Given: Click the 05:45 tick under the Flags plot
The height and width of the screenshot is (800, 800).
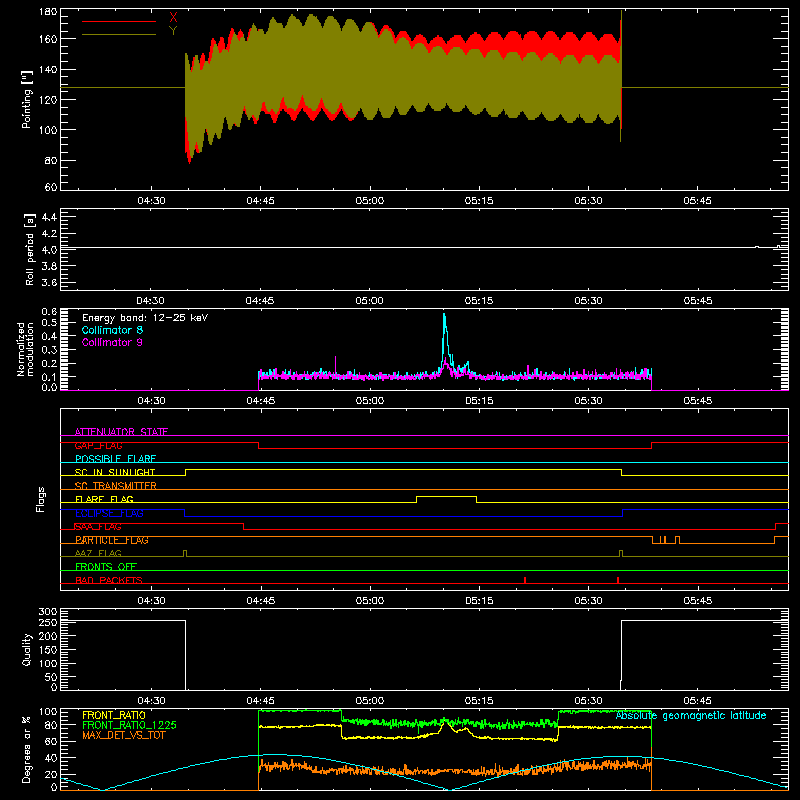Looking at the screenshot, I should (x=697, y=601).
